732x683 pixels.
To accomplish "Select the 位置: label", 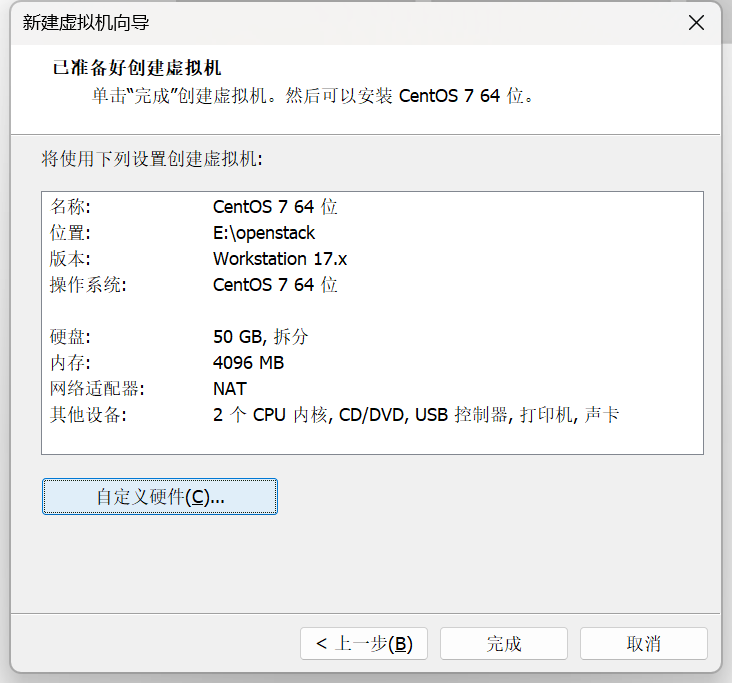I will click(70, 232).
